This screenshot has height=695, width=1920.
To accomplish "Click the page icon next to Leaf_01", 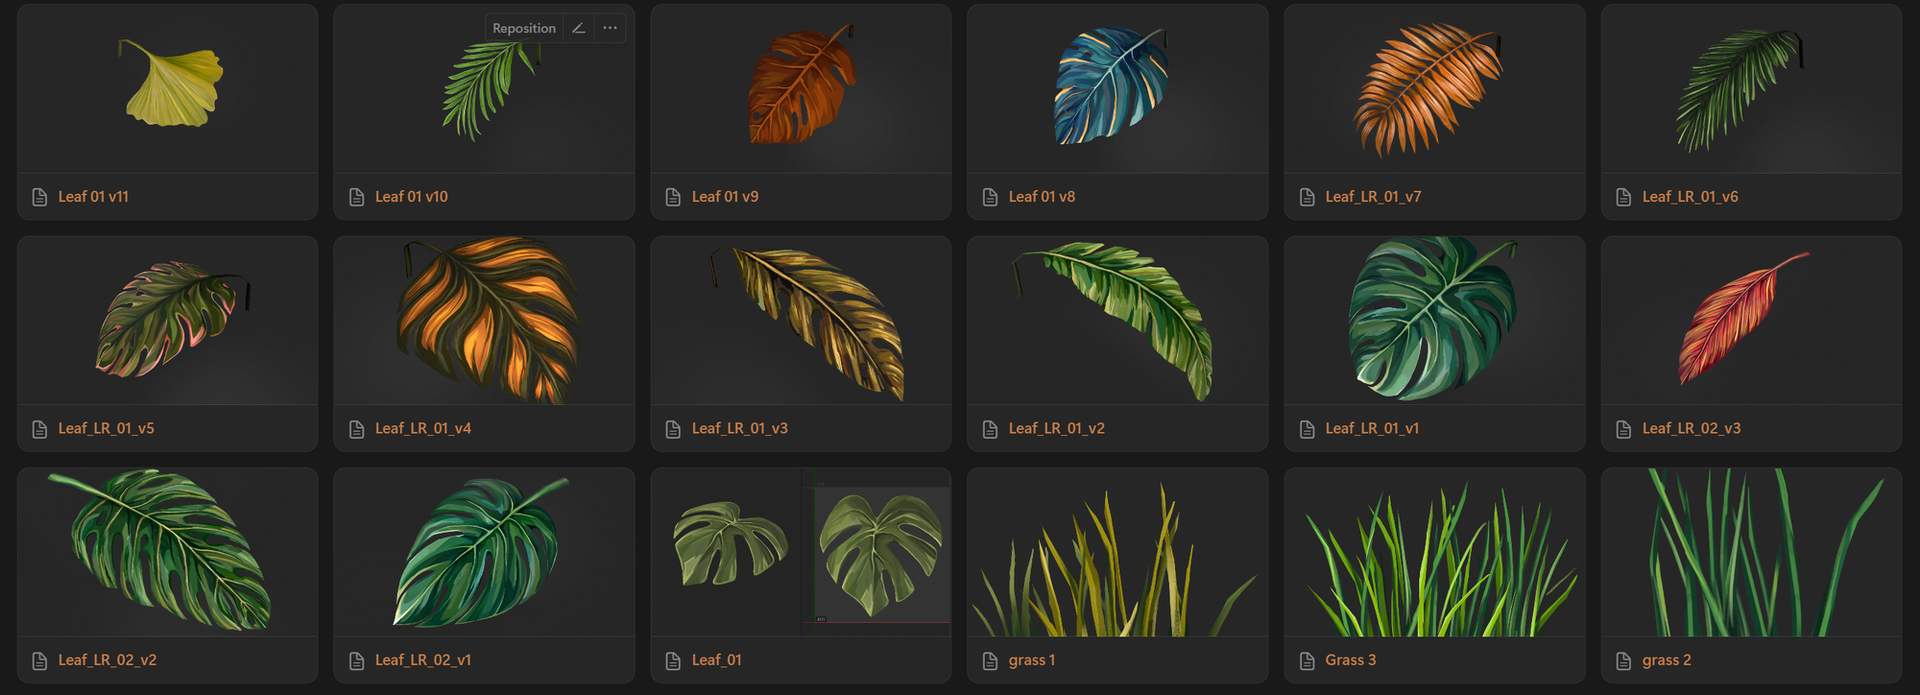I will pos(673,661).
